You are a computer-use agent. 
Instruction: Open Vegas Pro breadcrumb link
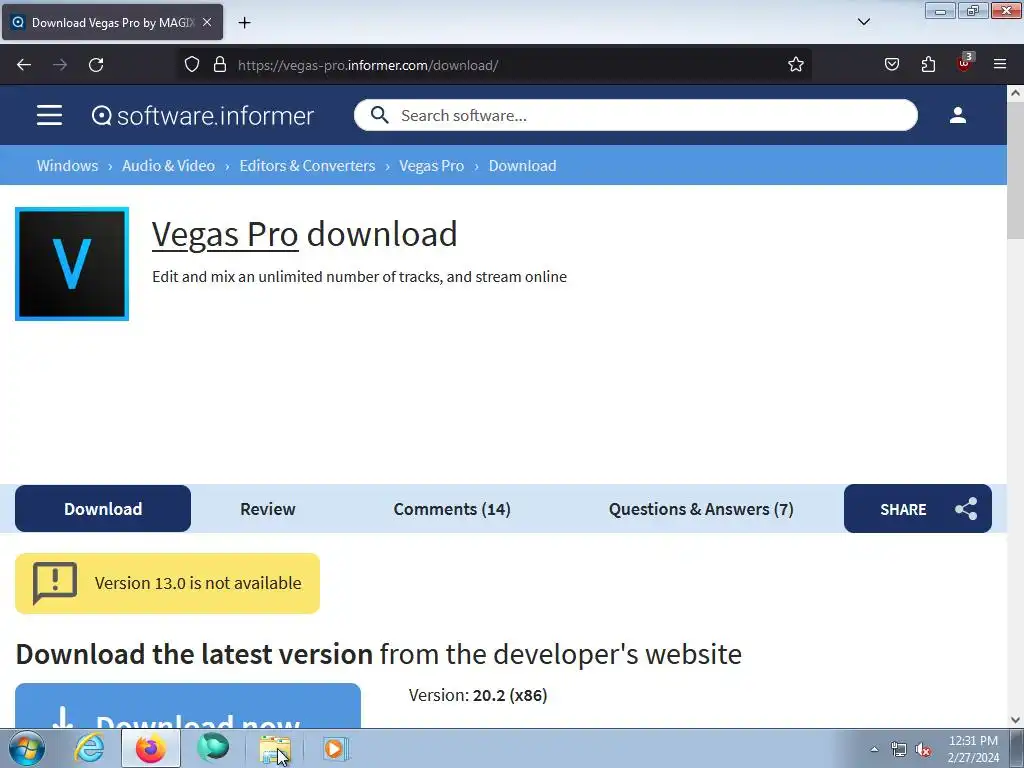click(432, 166)
